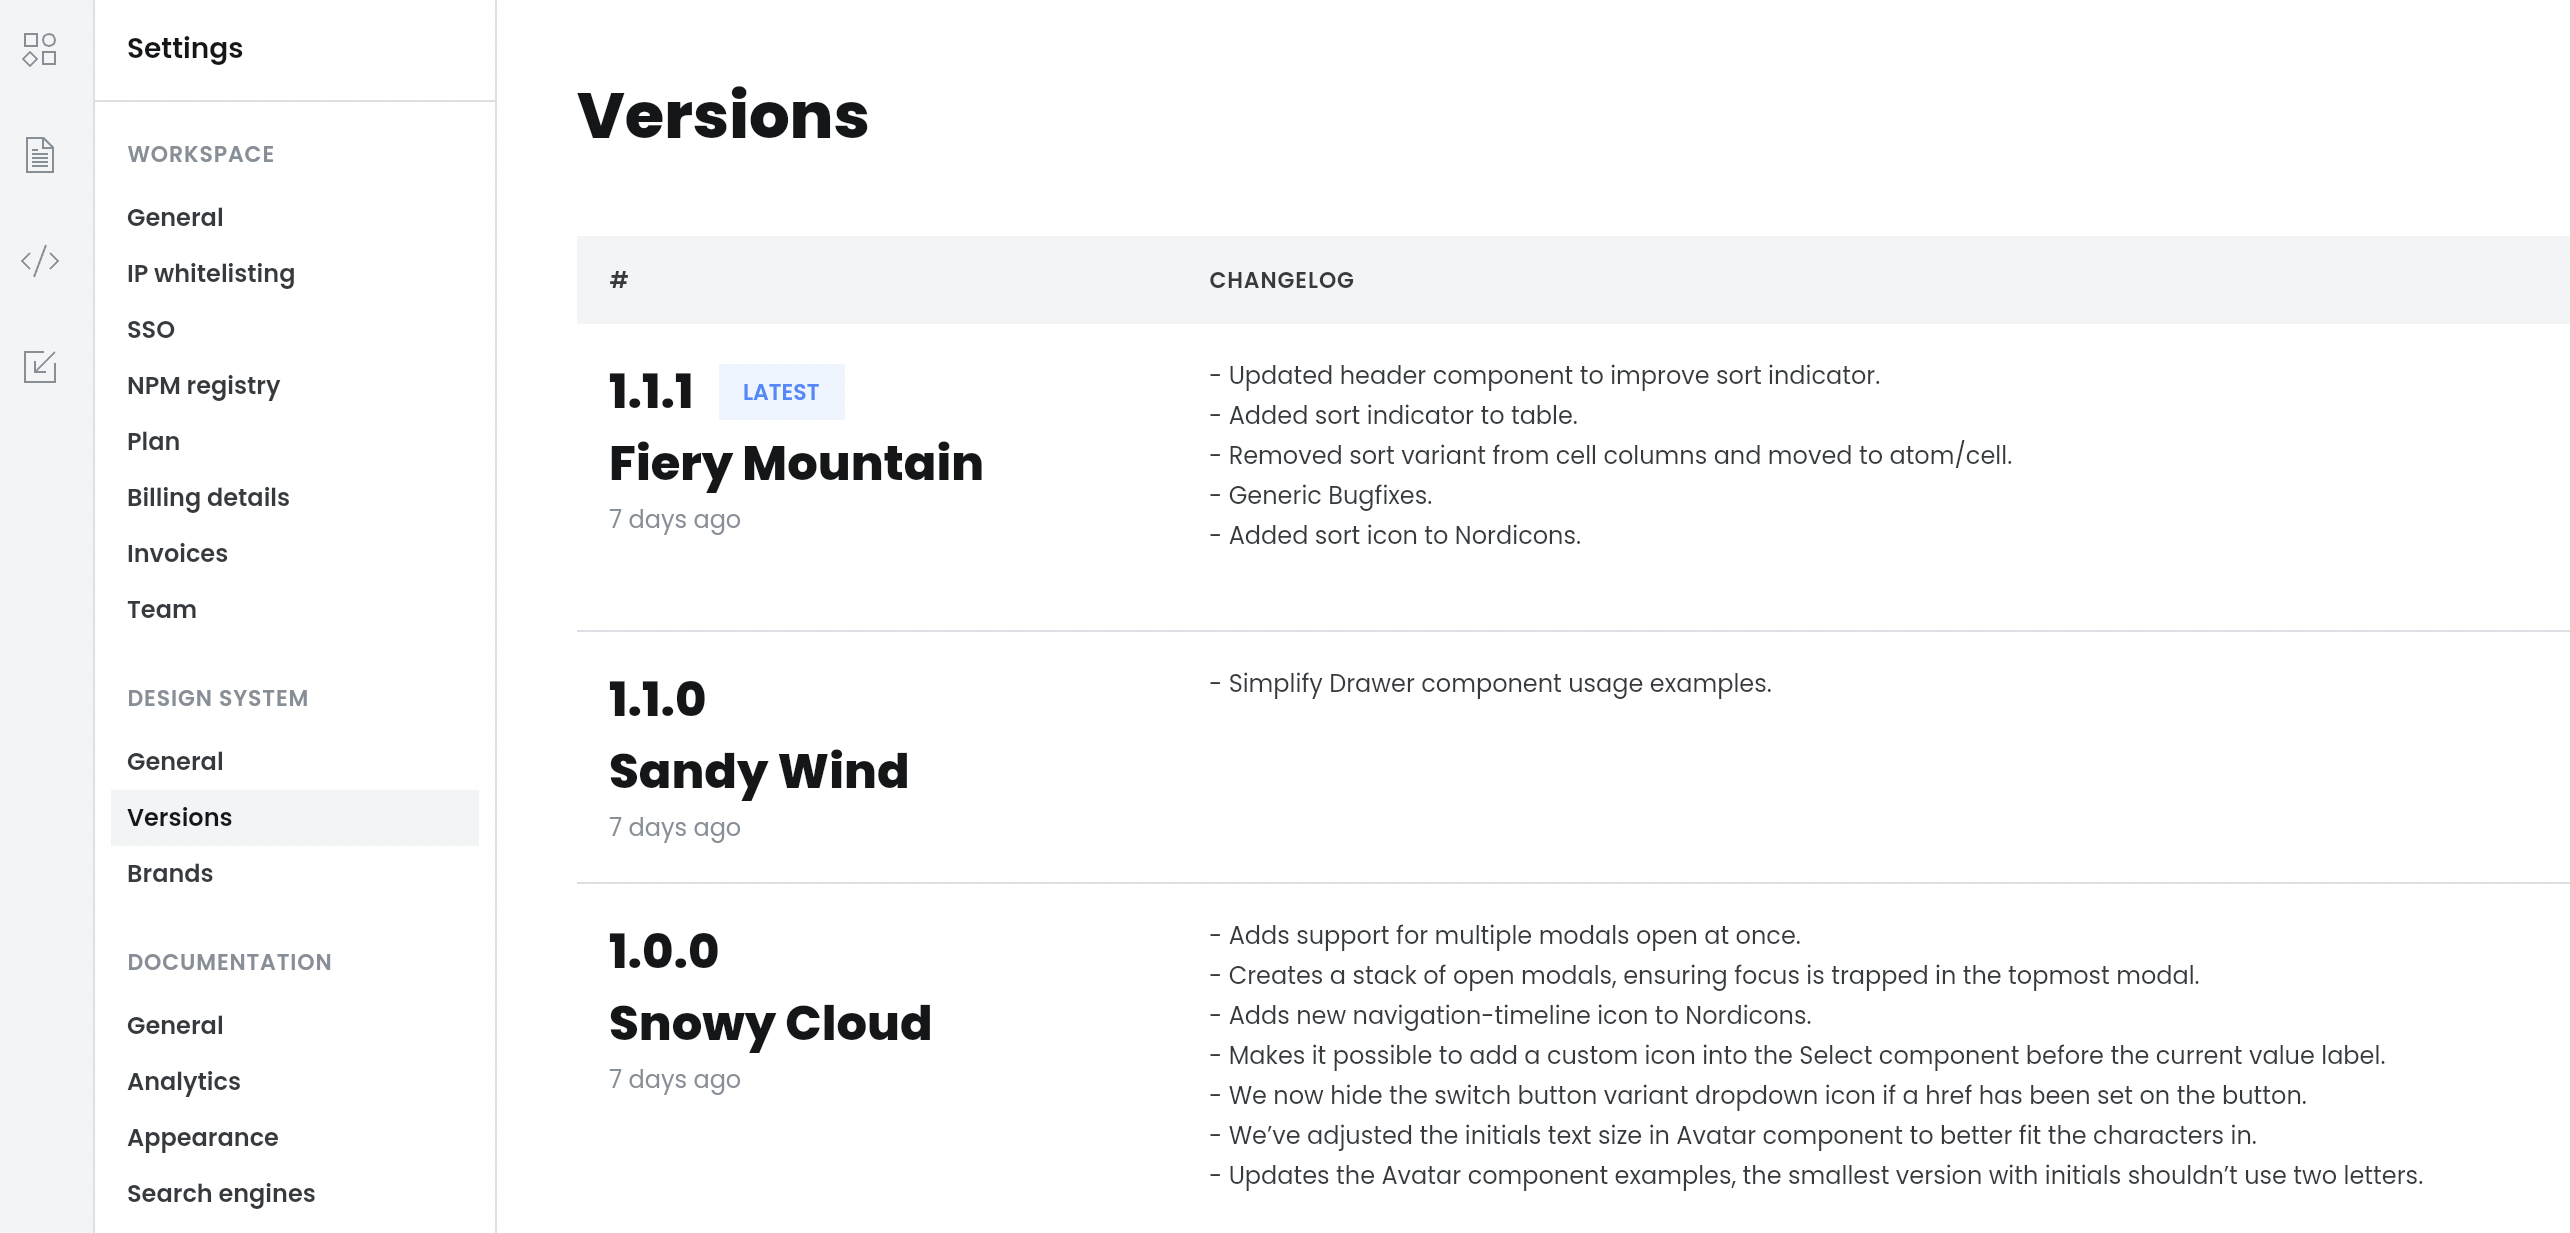2570x1233 pixels.
Task: Click 'We now hide the switch button' line
Action: (x=1758, y=1095)
